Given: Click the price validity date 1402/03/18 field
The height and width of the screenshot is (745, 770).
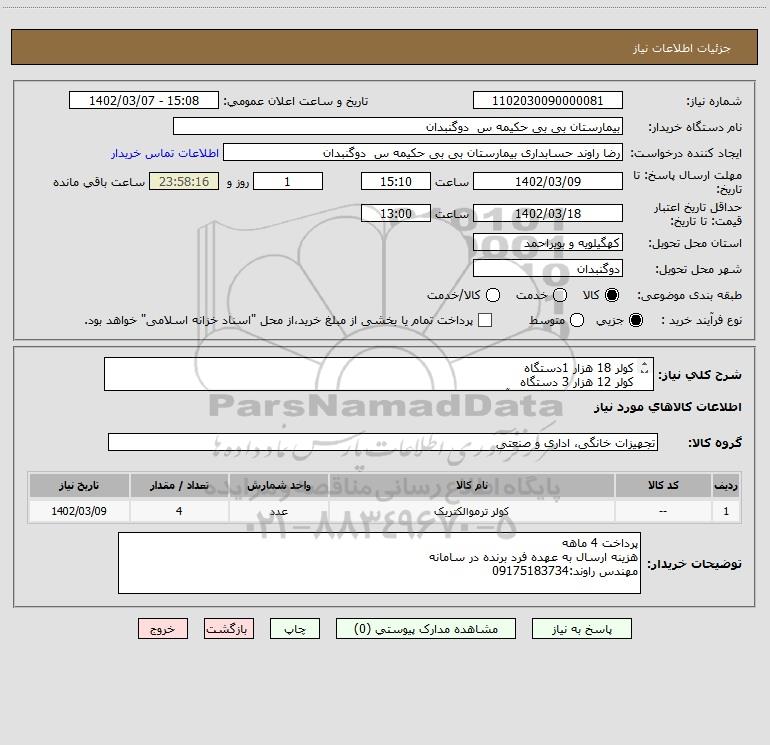Looking at the screenshot, I should (x=548, y=213).
